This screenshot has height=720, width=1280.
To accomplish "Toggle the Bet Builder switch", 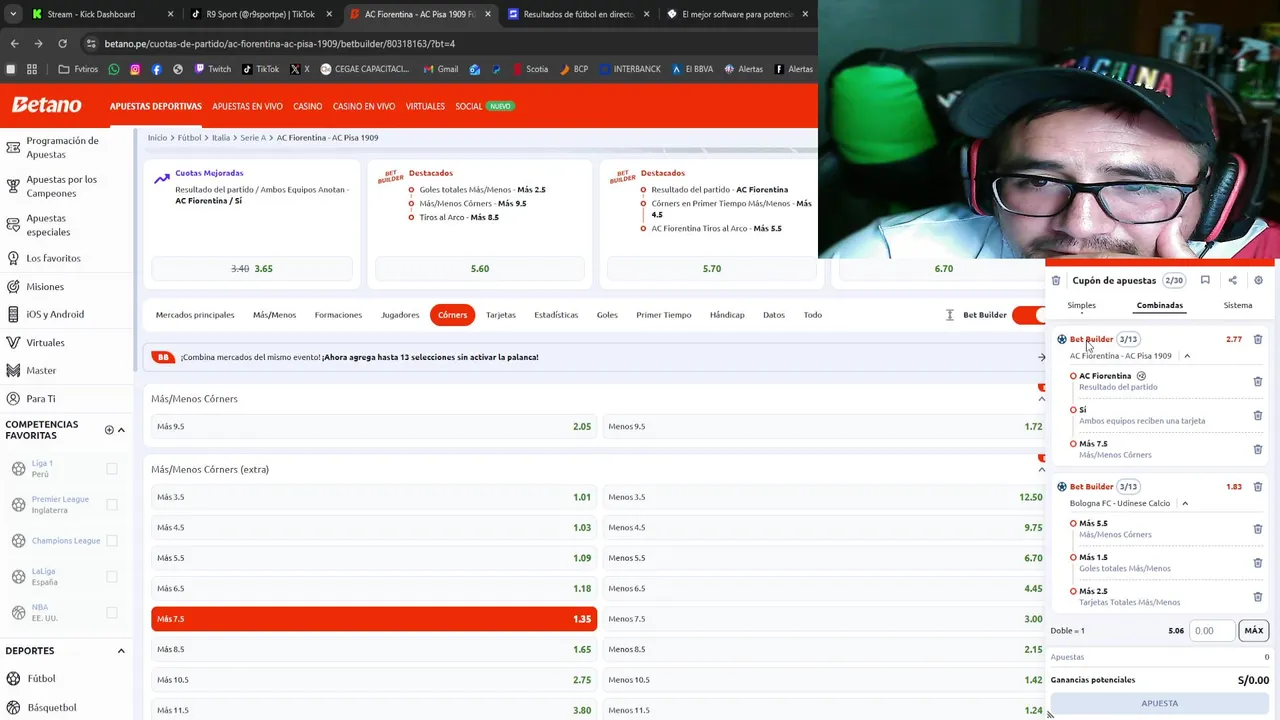I will coord(1028,315).
